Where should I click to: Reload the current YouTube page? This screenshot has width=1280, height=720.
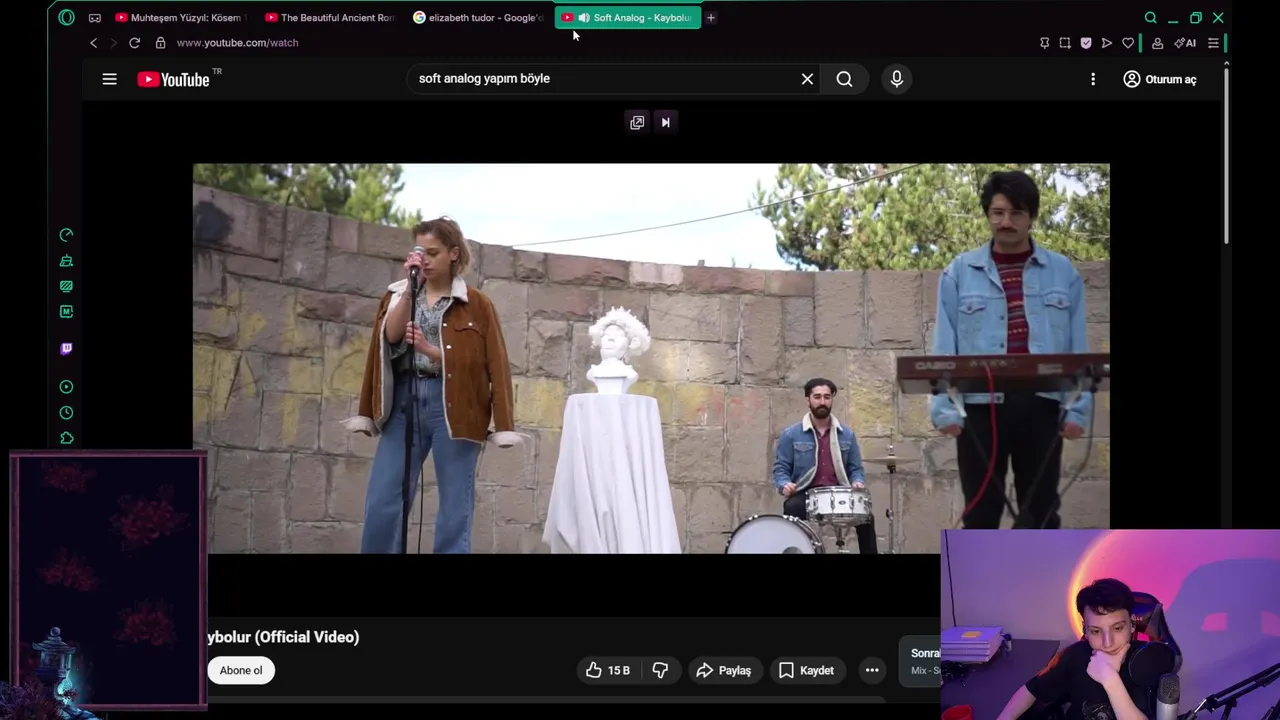(x=134, y=43)
